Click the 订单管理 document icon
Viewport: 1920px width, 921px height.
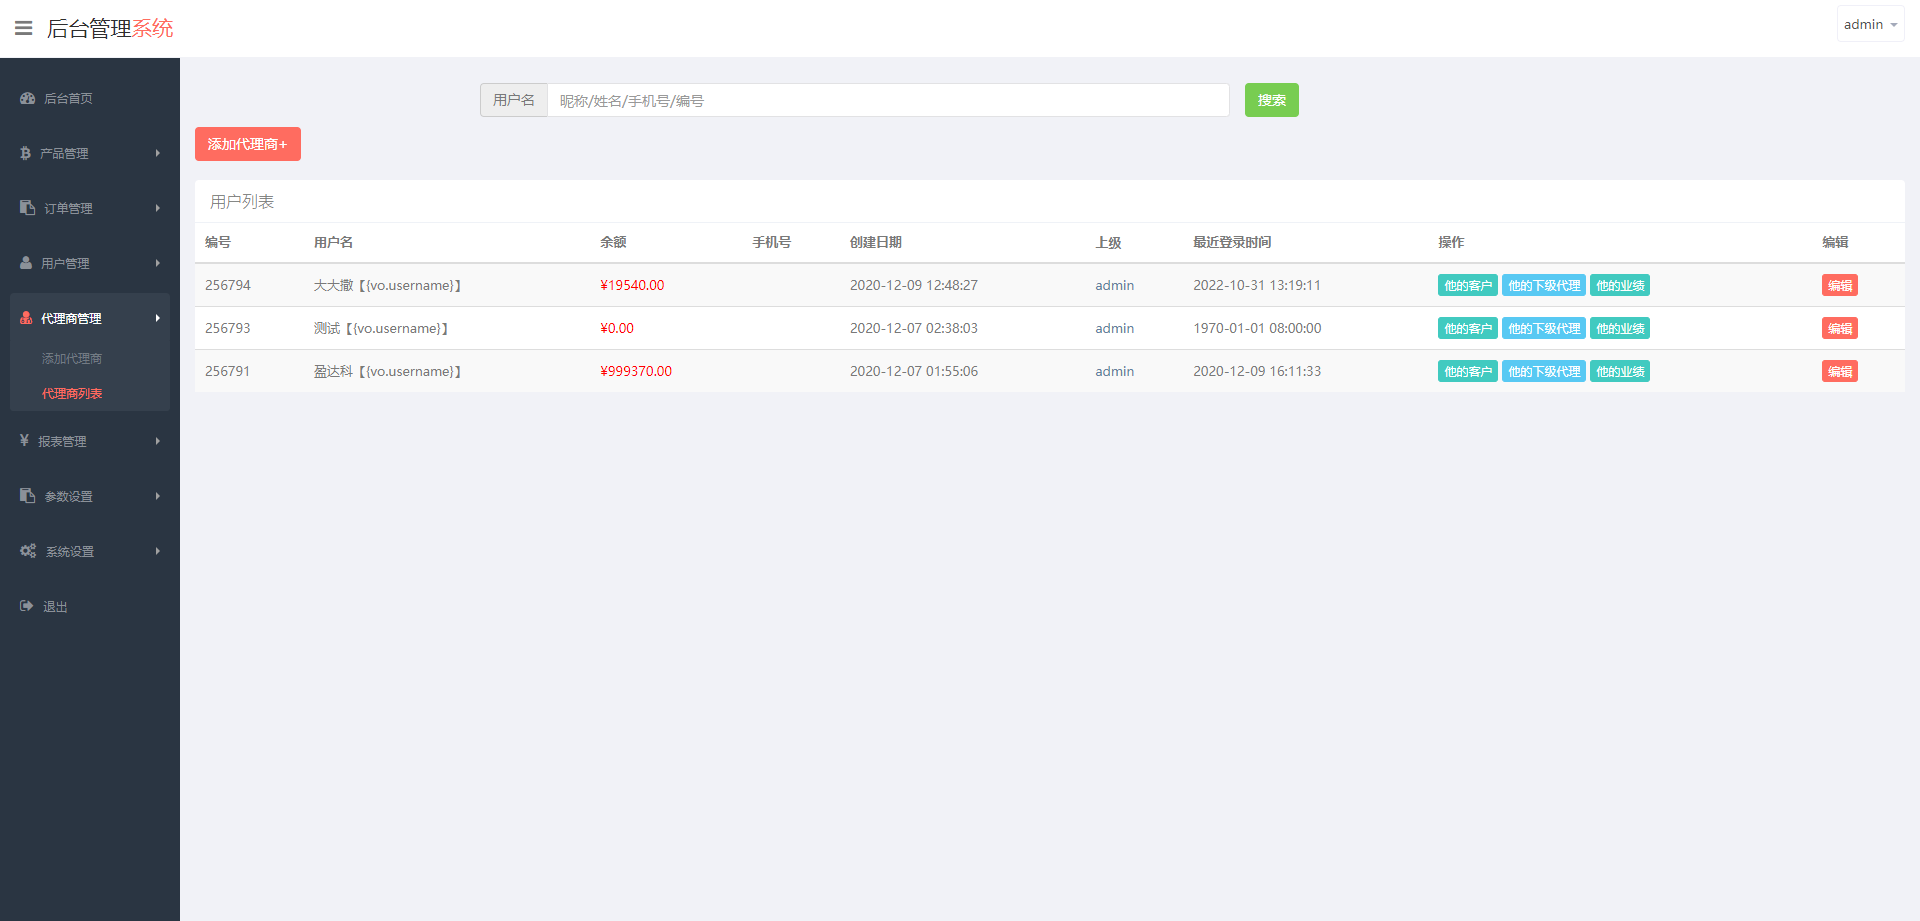[x=25, y=207]
